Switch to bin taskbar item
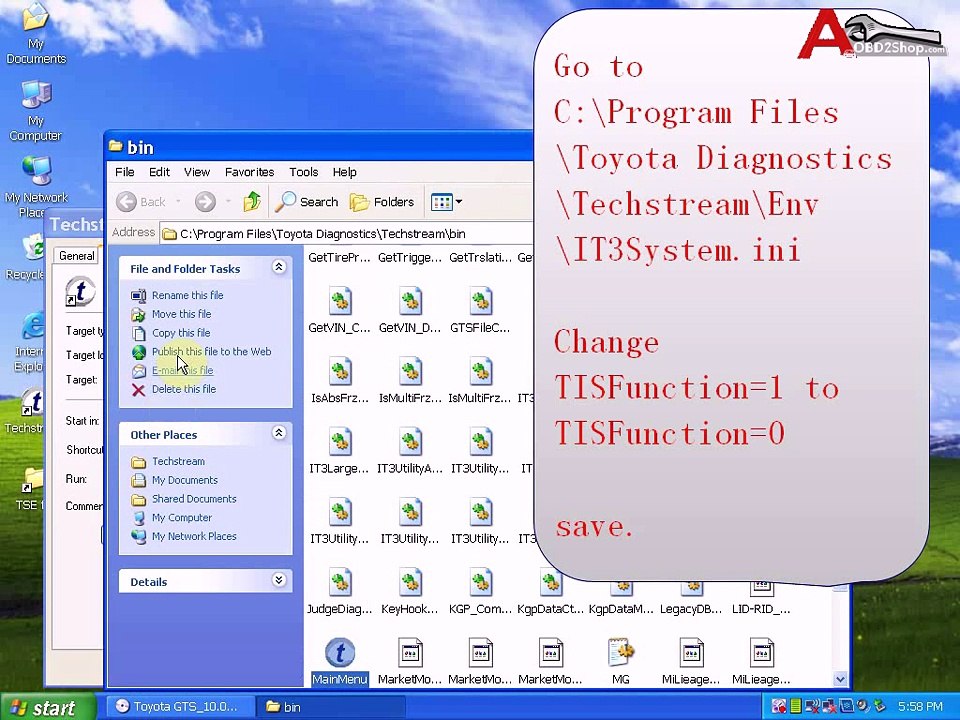This screenshot has height=720, width=960. [331, 707]
